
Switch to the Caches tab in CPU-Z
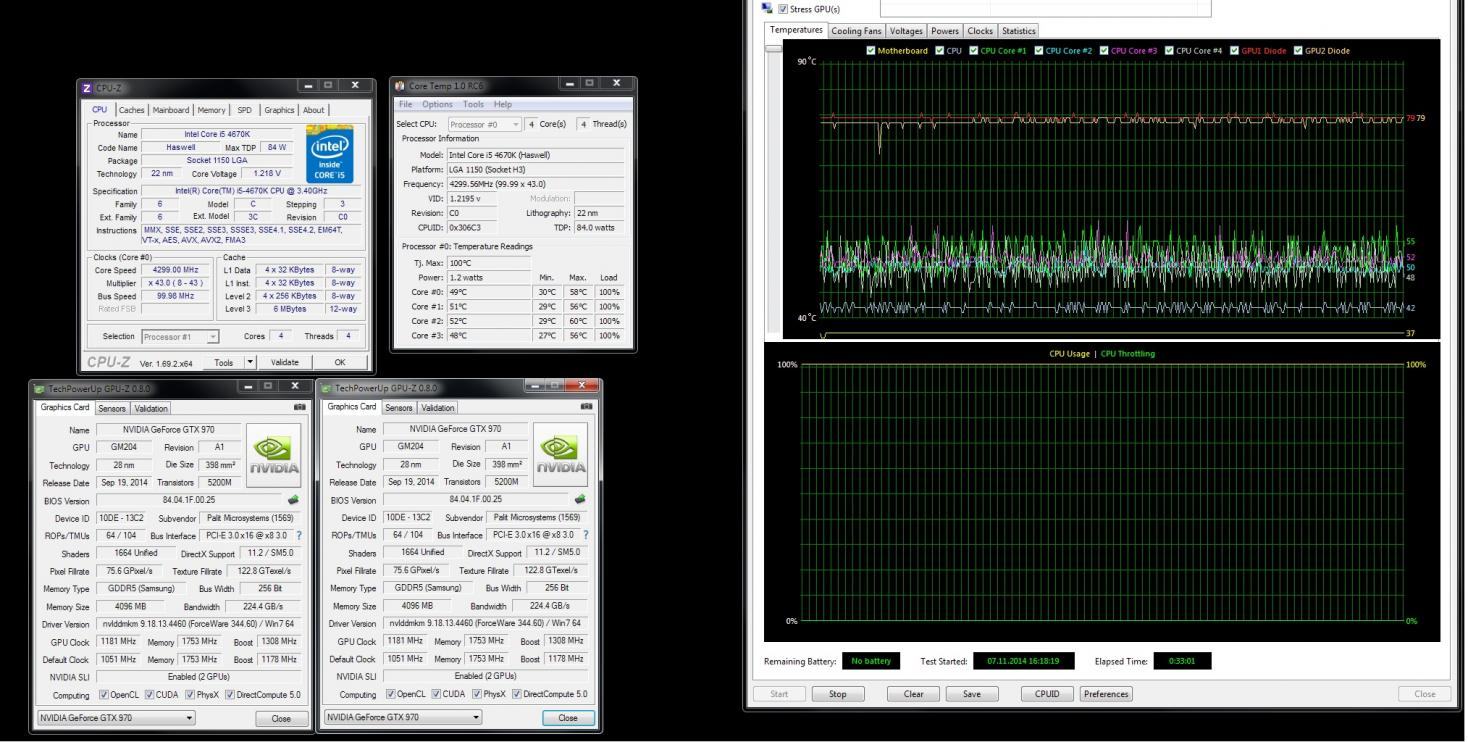coord(131,110)
